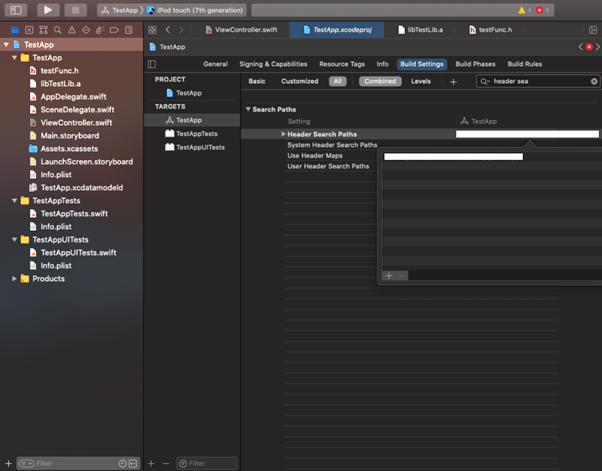Screen dimensions: 602x471
Task: Open Main.storyboard in the navigator
Action: [x=69, y=136]
